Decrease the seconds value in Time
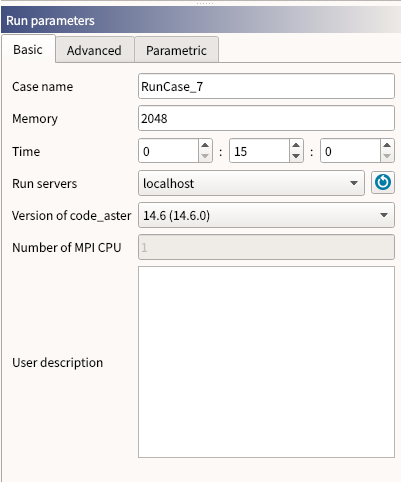This screenshot has height=482, width=401. (387, 156)
